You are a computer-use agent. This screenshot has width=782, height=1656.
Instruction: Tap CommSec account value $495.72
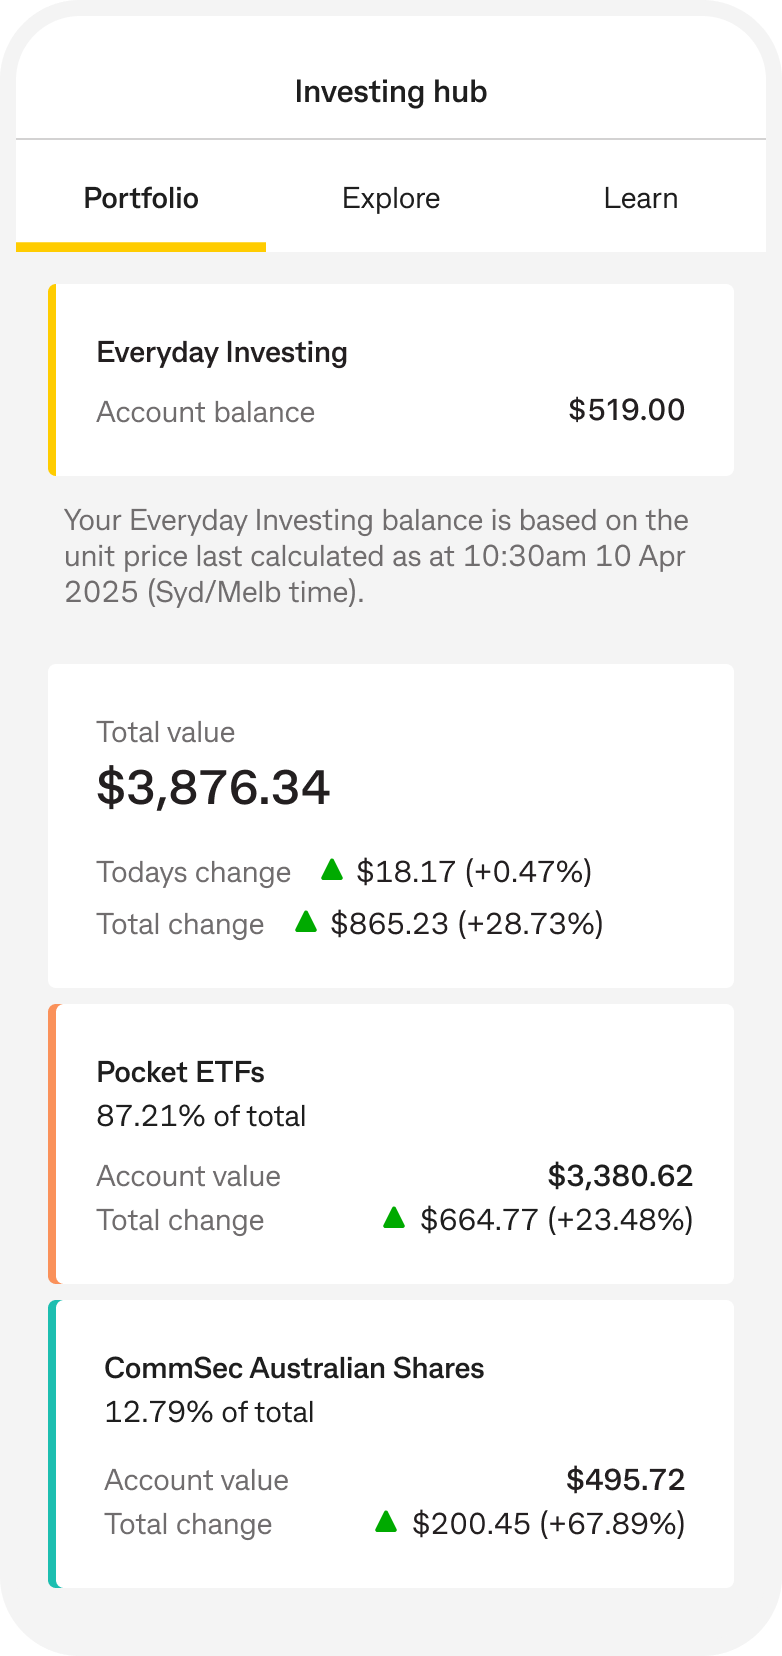tap(625, 1480)
